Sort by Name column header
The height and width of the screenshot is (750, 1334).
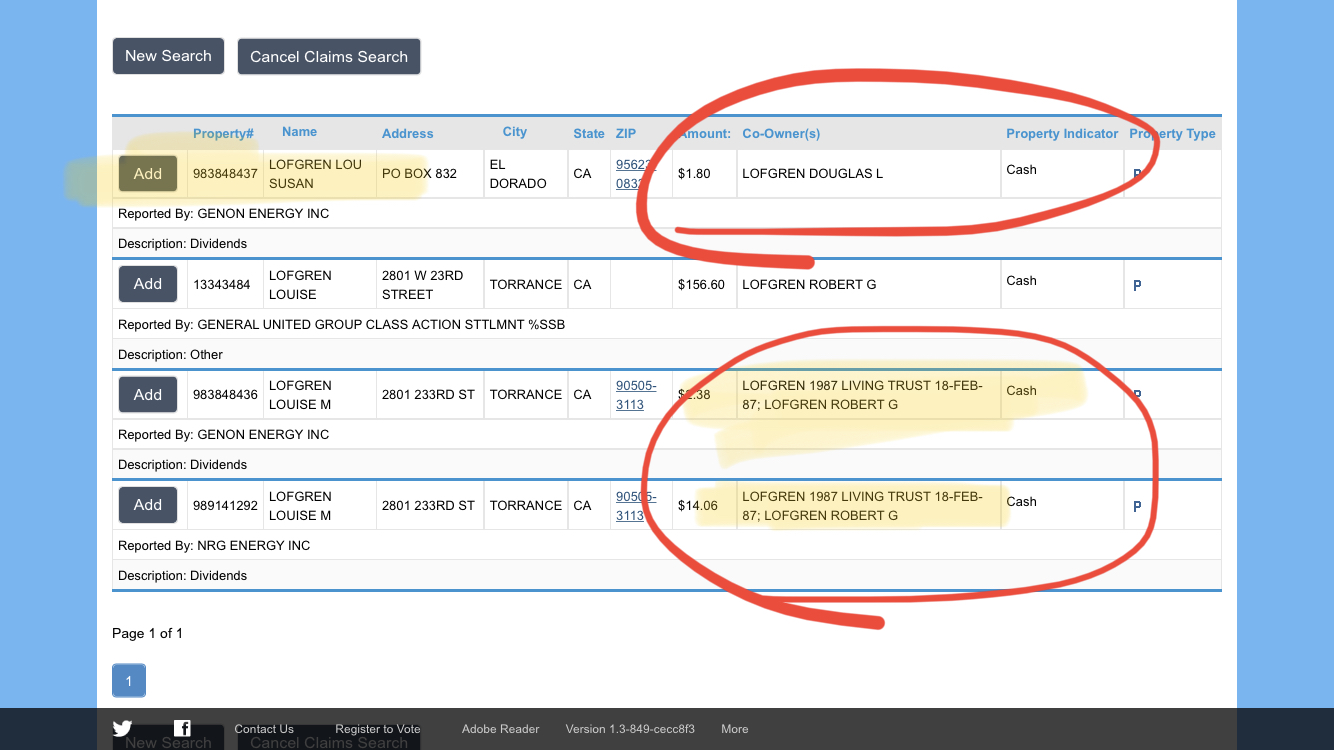[x=299, y=132]
